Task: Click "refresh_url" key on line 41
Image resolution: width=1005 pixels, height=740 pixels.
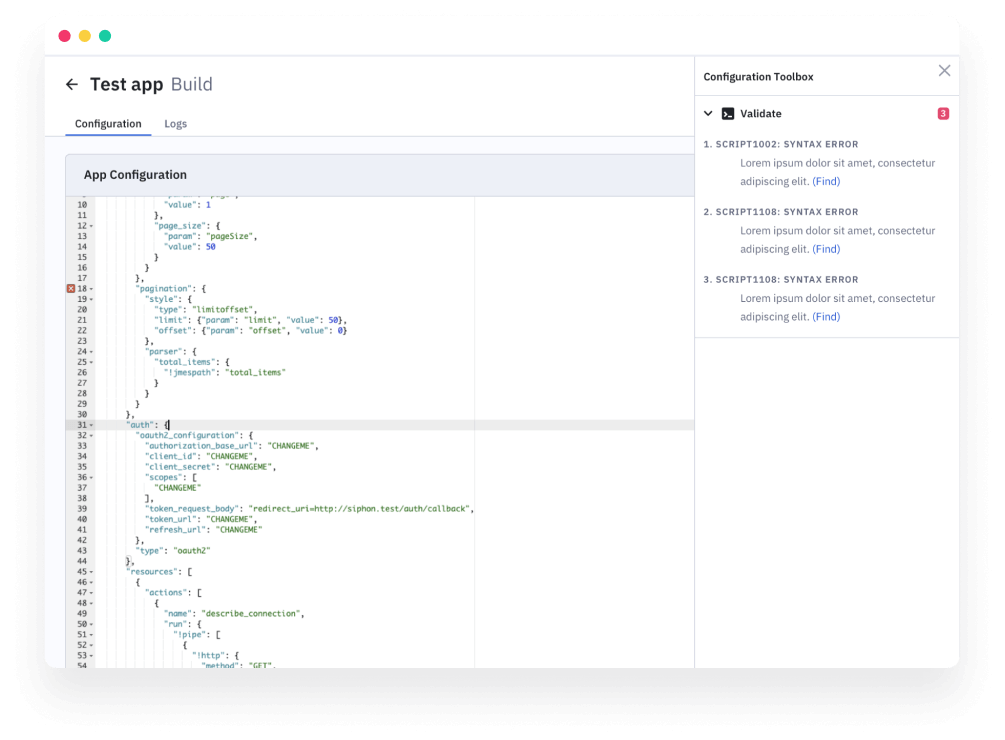Action: pyautogui.click(x=176, y=530)
